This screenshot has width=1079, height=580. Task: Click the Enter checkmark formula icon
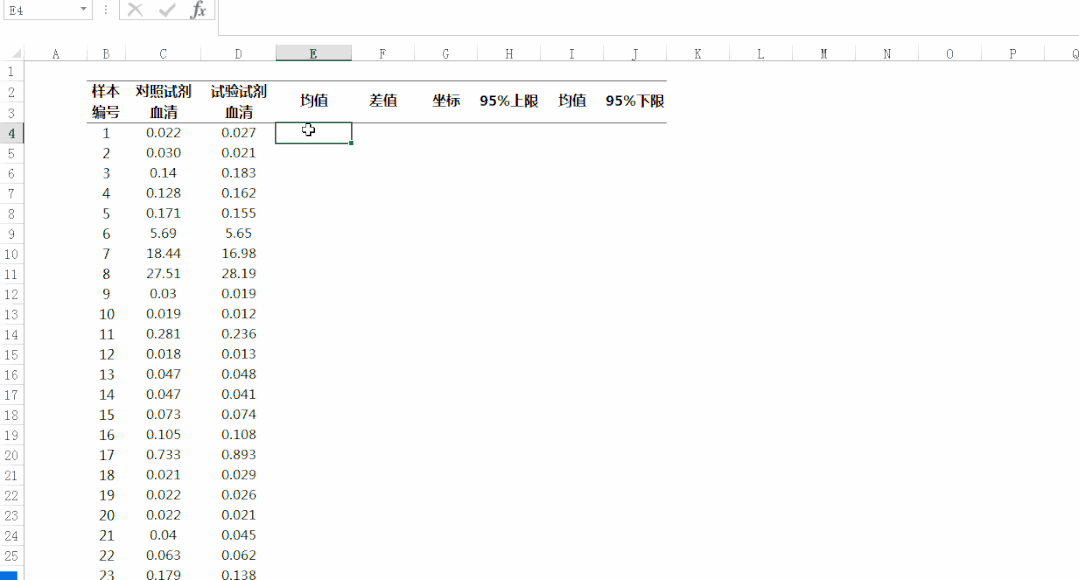coord(167,10)
